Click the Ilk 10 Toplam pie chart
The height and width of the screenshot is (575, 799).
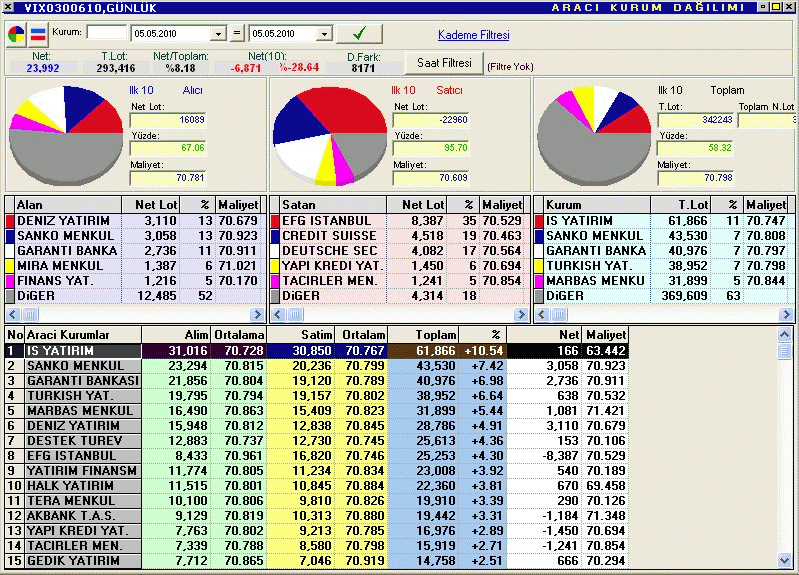tap(594, 135)
